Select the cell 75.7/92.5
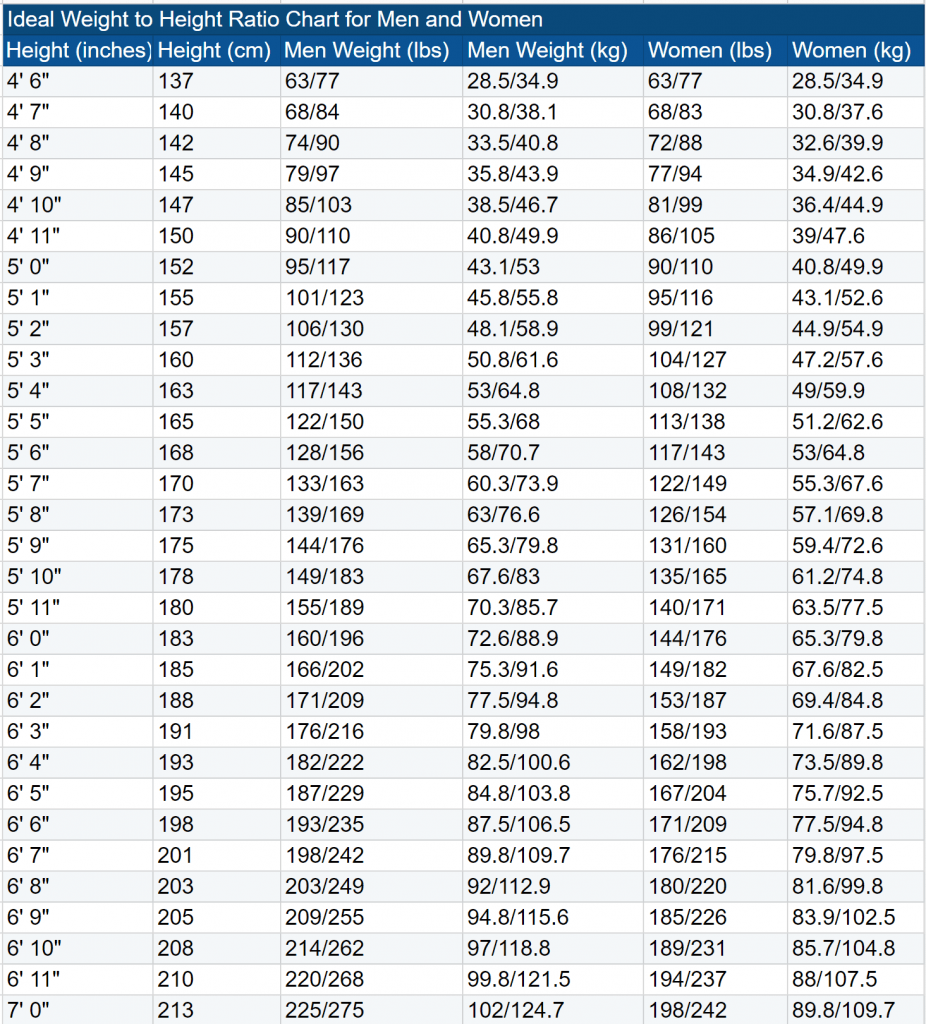Viewport: 926px width, 1024px height. tap(855, 793)
